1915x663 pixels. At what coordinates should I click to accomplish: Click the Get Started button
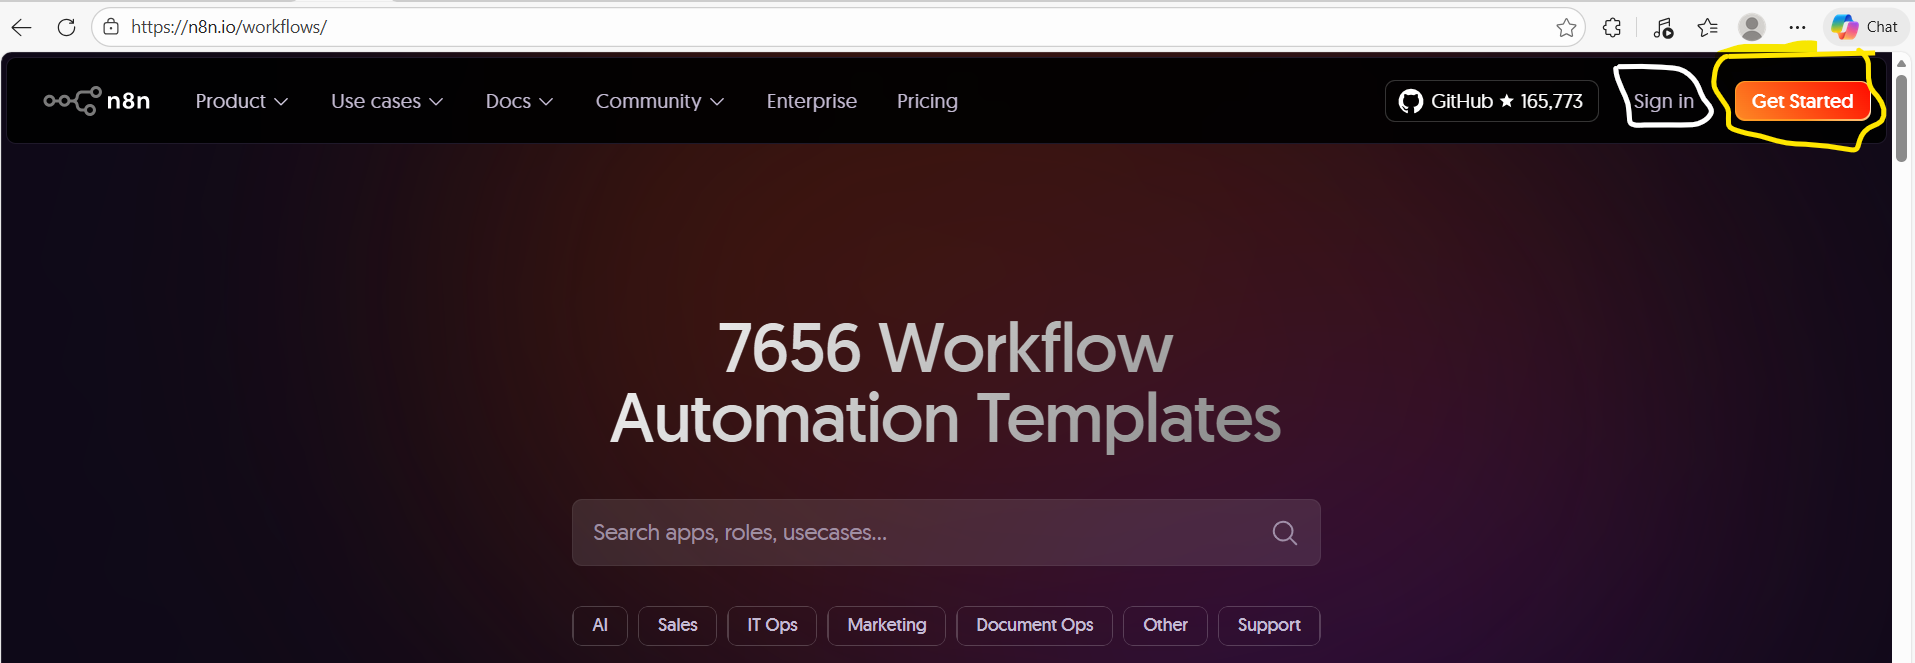[x=1802, y=101]
